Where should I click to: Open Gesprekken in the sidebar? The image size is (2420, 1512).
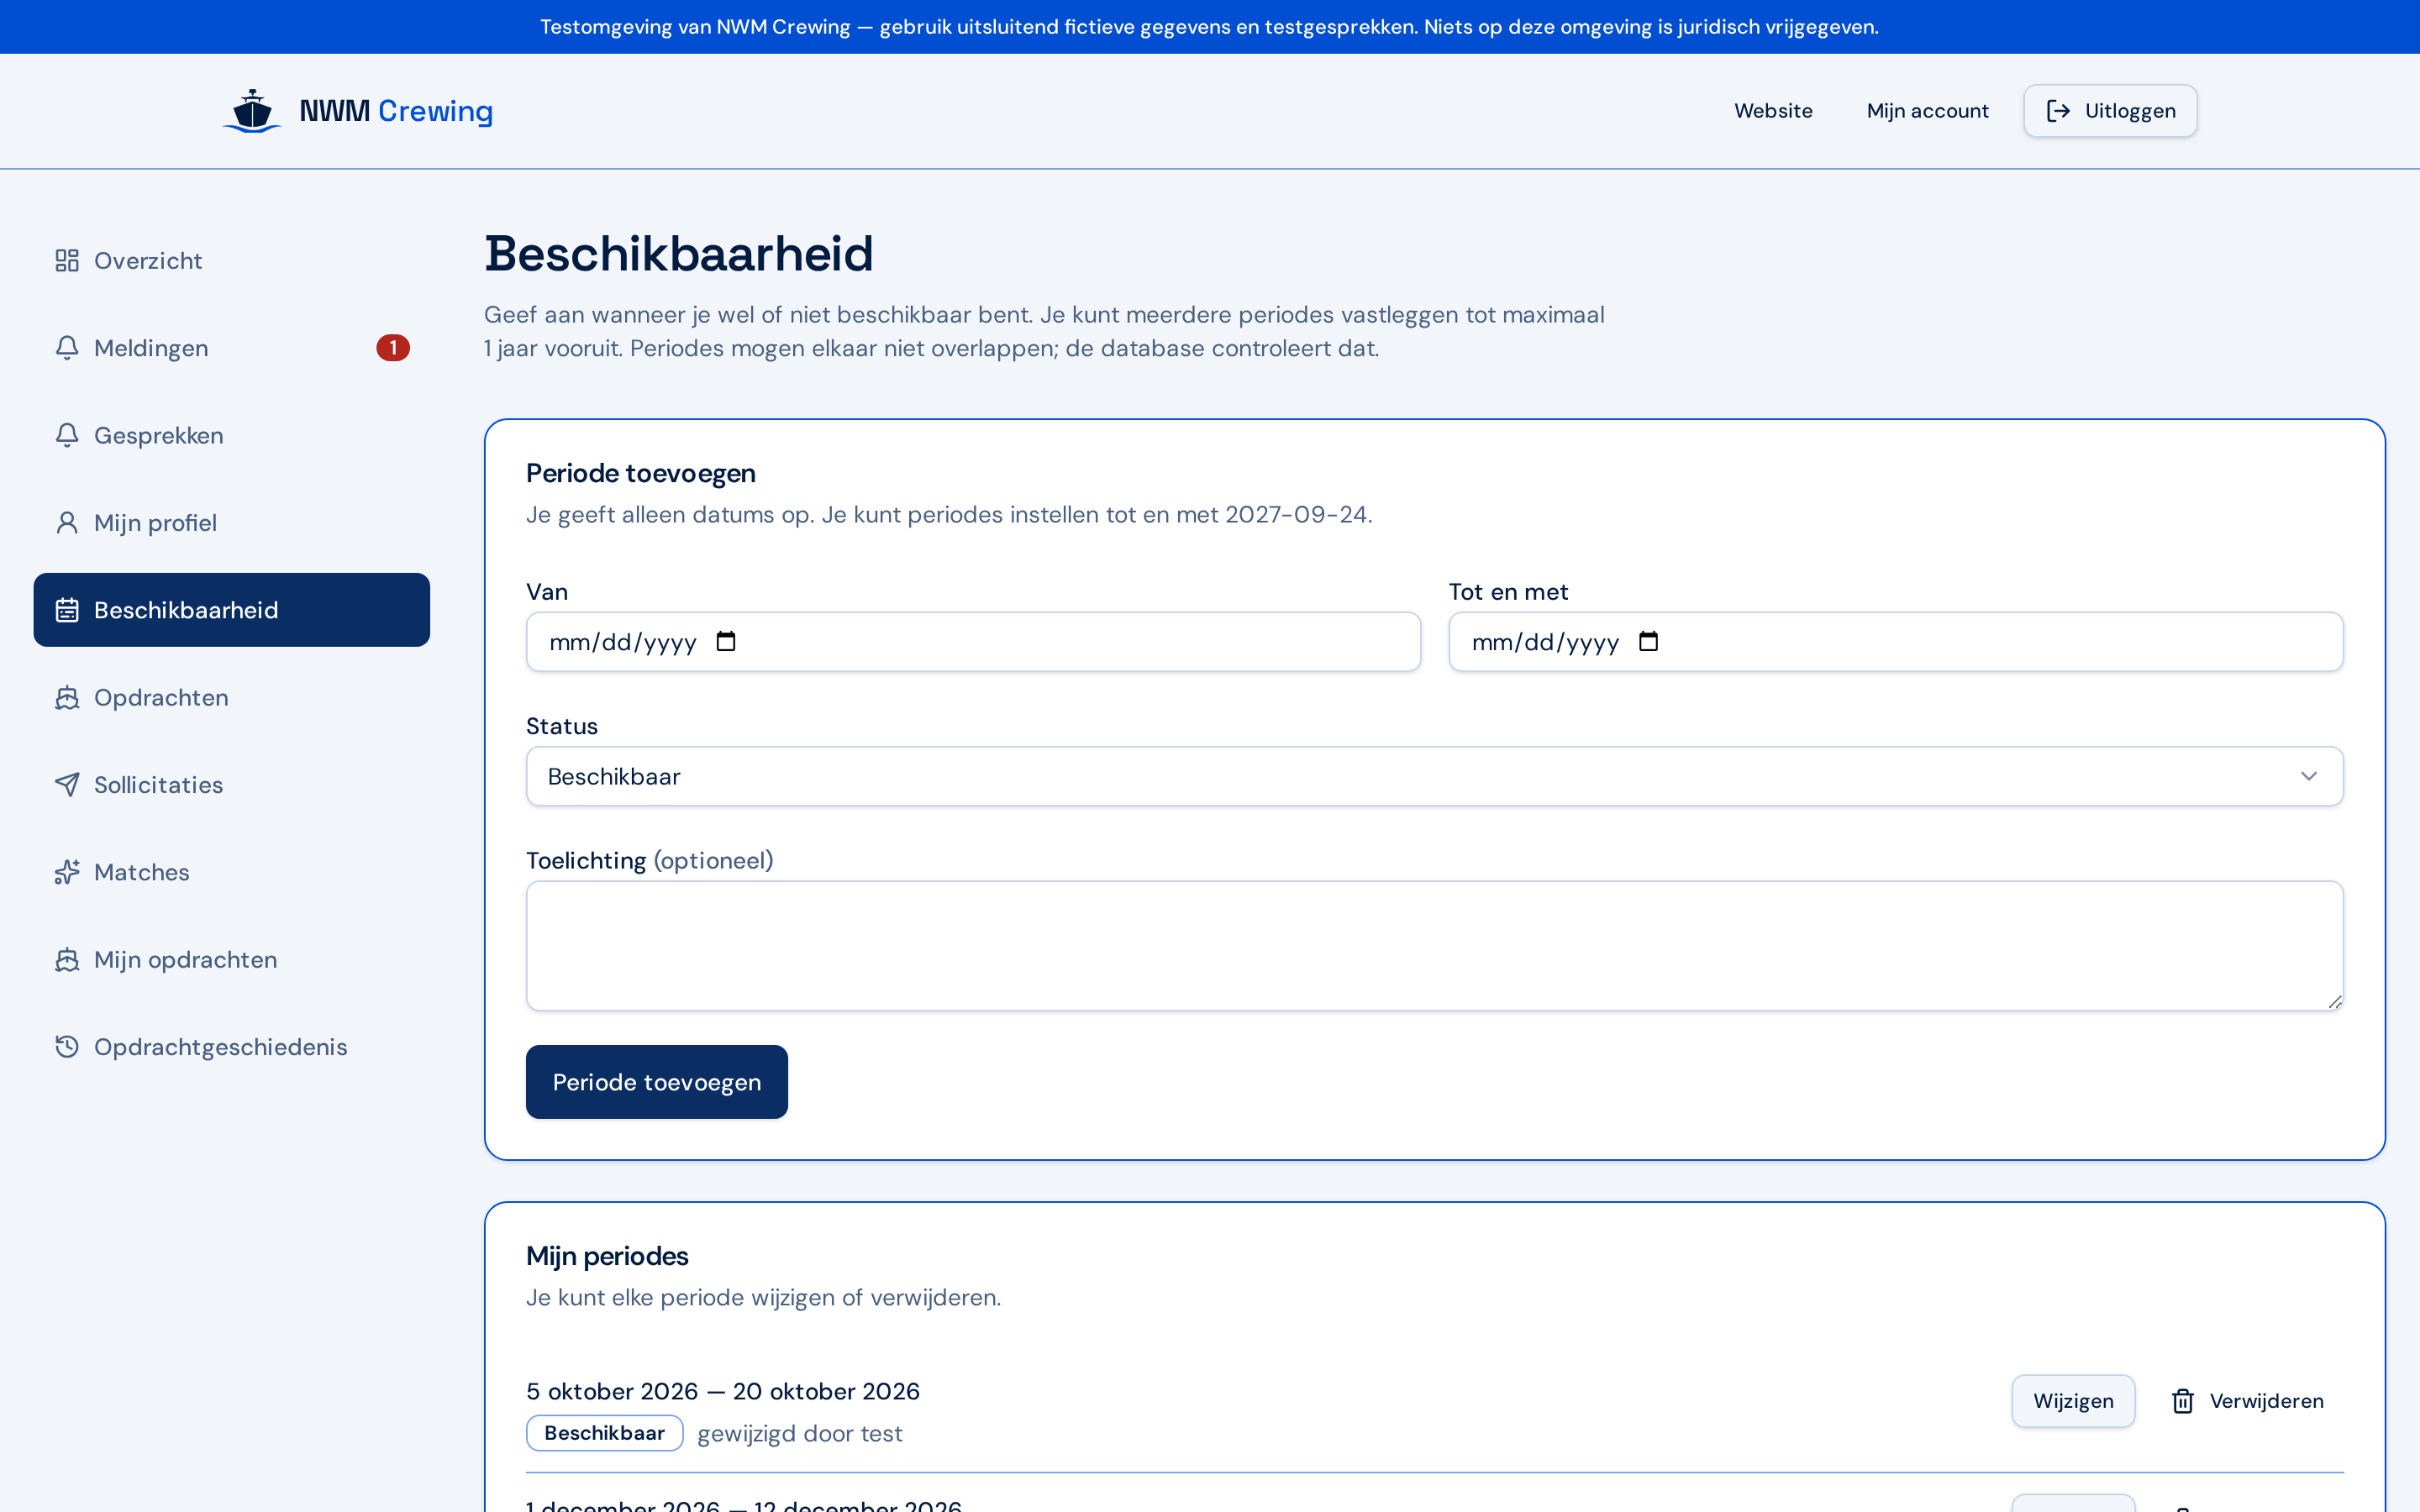click(x=232, y=435)
